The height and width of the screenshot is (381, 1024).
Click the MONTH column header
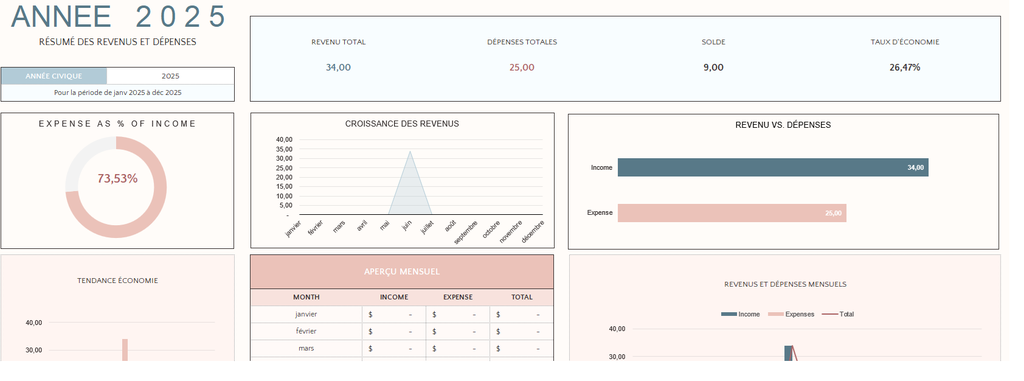[306, 297]
